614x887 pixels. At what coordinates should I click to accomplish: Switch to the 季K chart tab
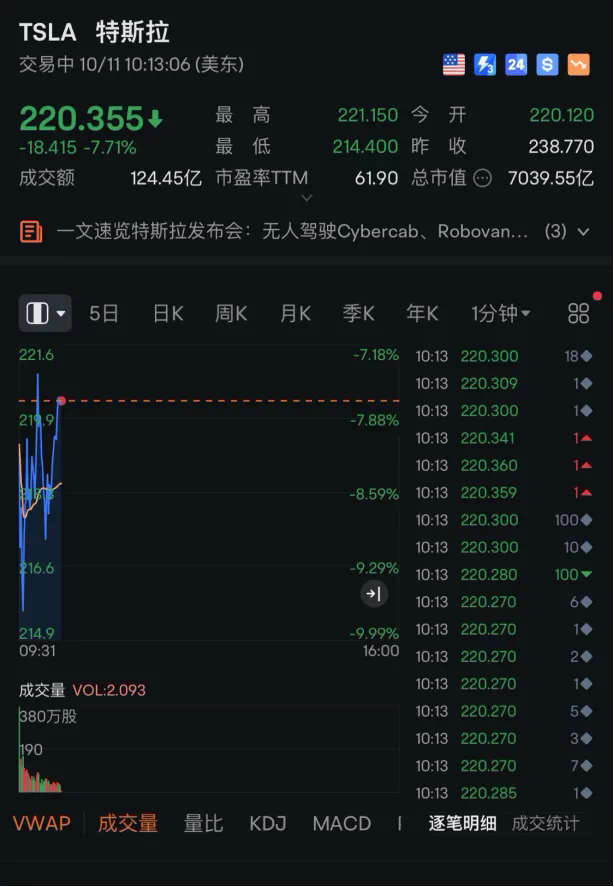(x=358, y=313)
